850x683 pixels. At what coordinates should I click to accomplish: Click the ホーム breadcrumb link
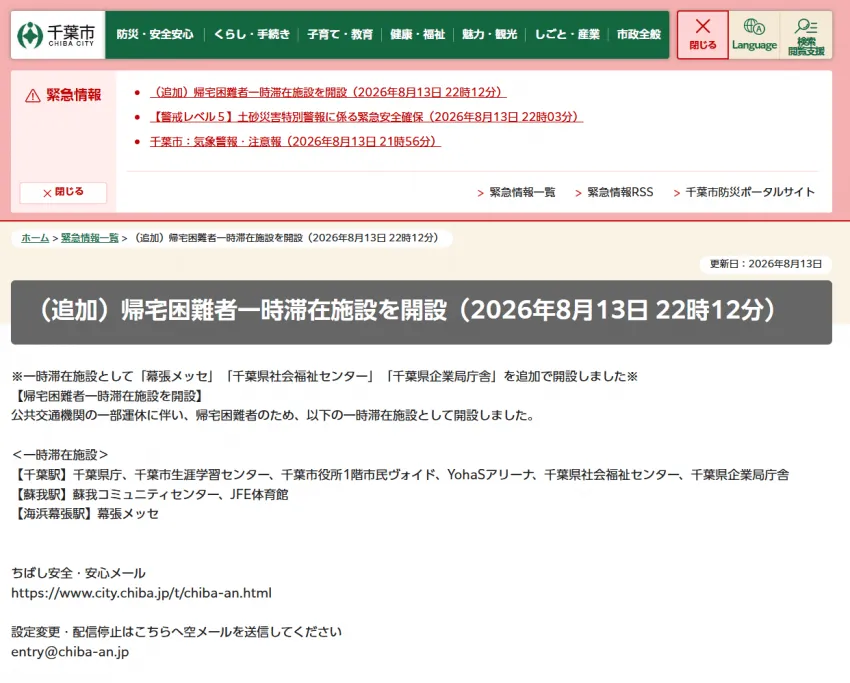(x=35, y=238)
